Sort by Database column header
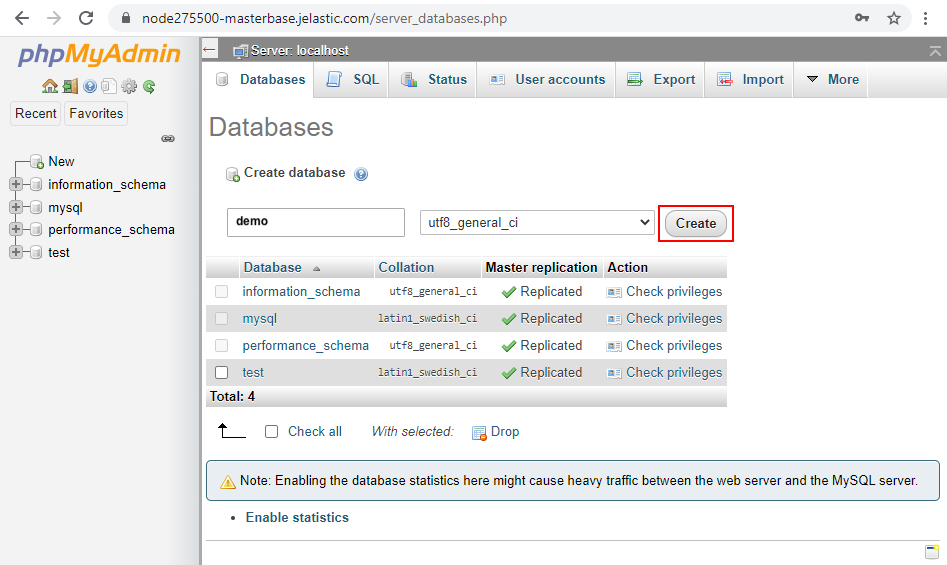The image size is (947, 565). click(272, 267)
